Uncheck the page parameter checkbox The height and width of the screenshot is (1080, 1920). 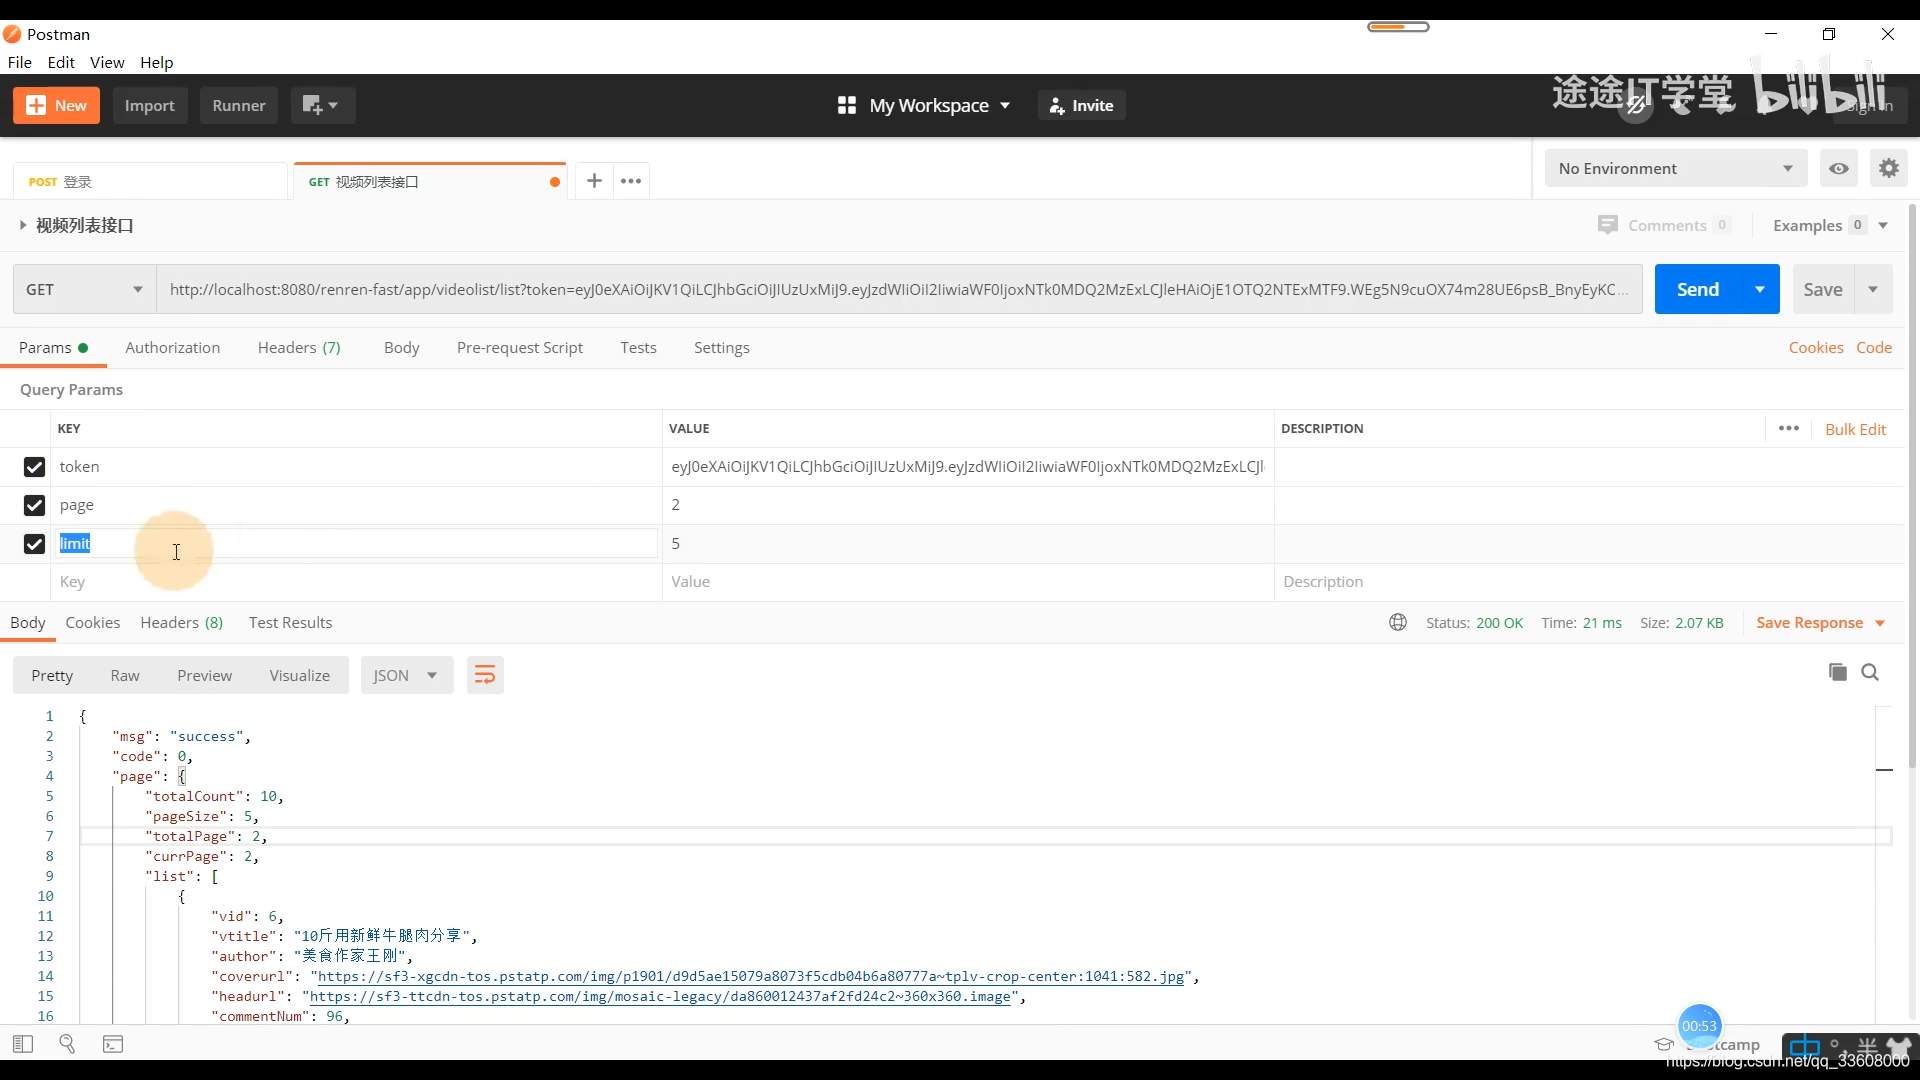pos(34,505)
